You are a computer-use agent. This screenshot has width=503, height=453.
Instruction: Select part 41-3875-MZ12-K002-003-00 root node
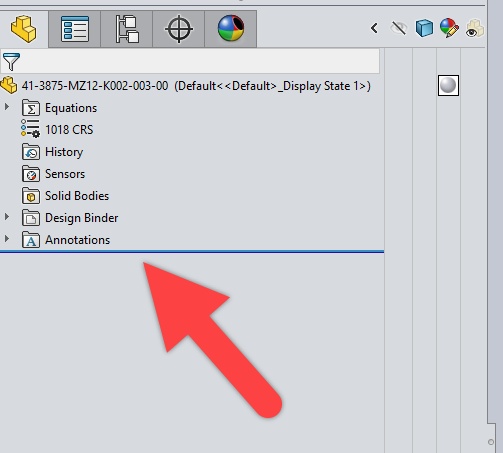coord(196,86)
